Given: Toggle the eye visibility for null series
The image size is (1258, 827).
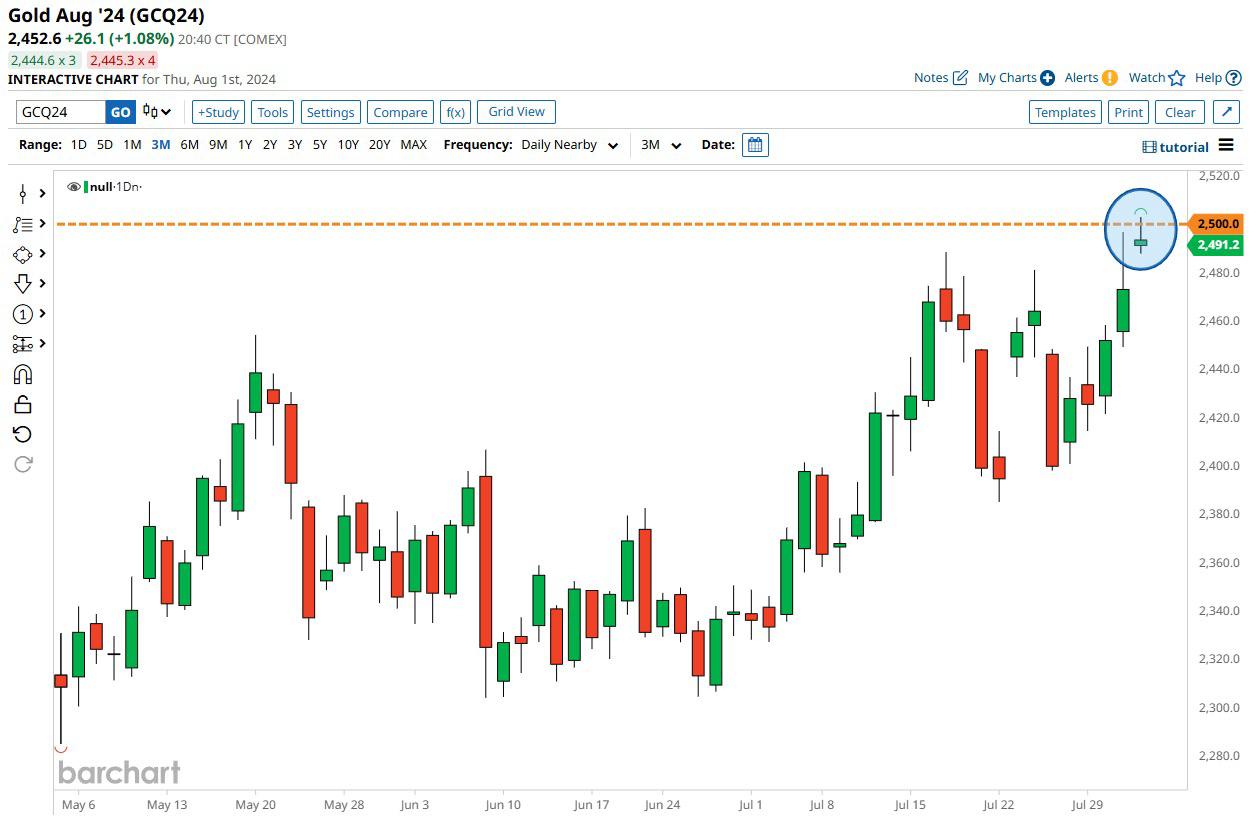Looking at the screenshot, I should [x=73, y=187].
